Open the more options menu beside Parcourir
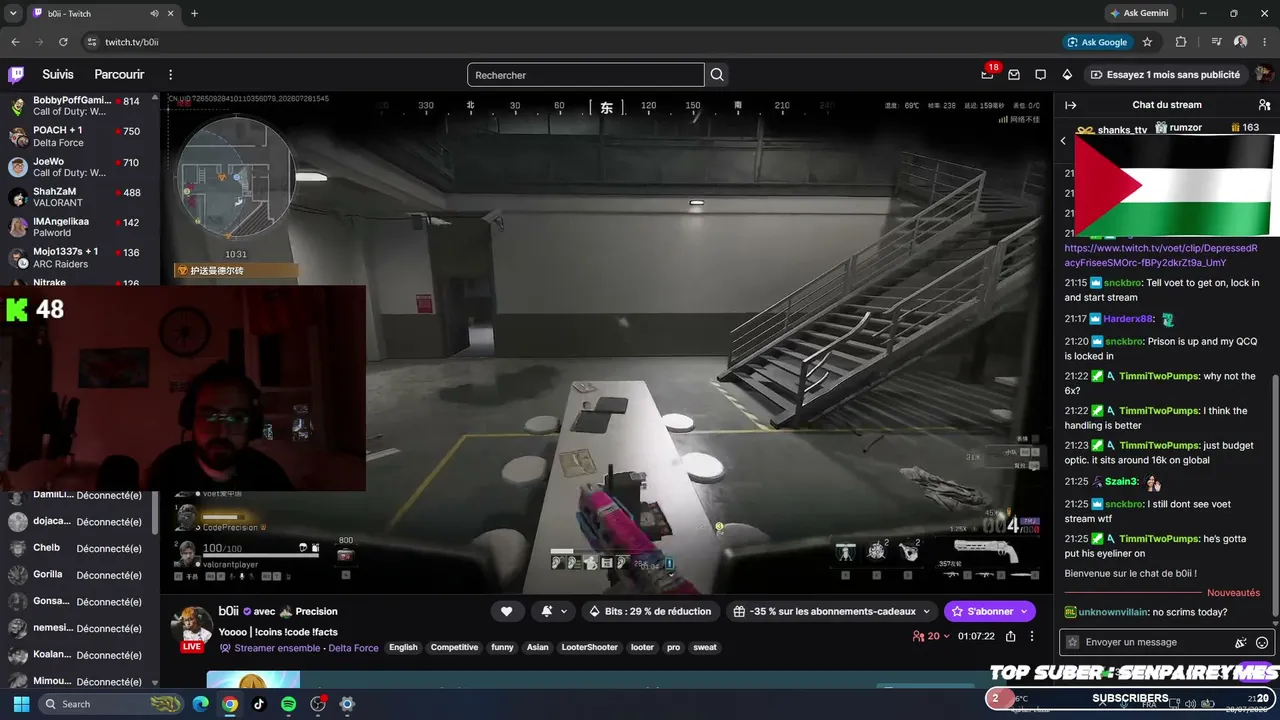The height and width of the screenshot is (720, 1280). (170, 75)
